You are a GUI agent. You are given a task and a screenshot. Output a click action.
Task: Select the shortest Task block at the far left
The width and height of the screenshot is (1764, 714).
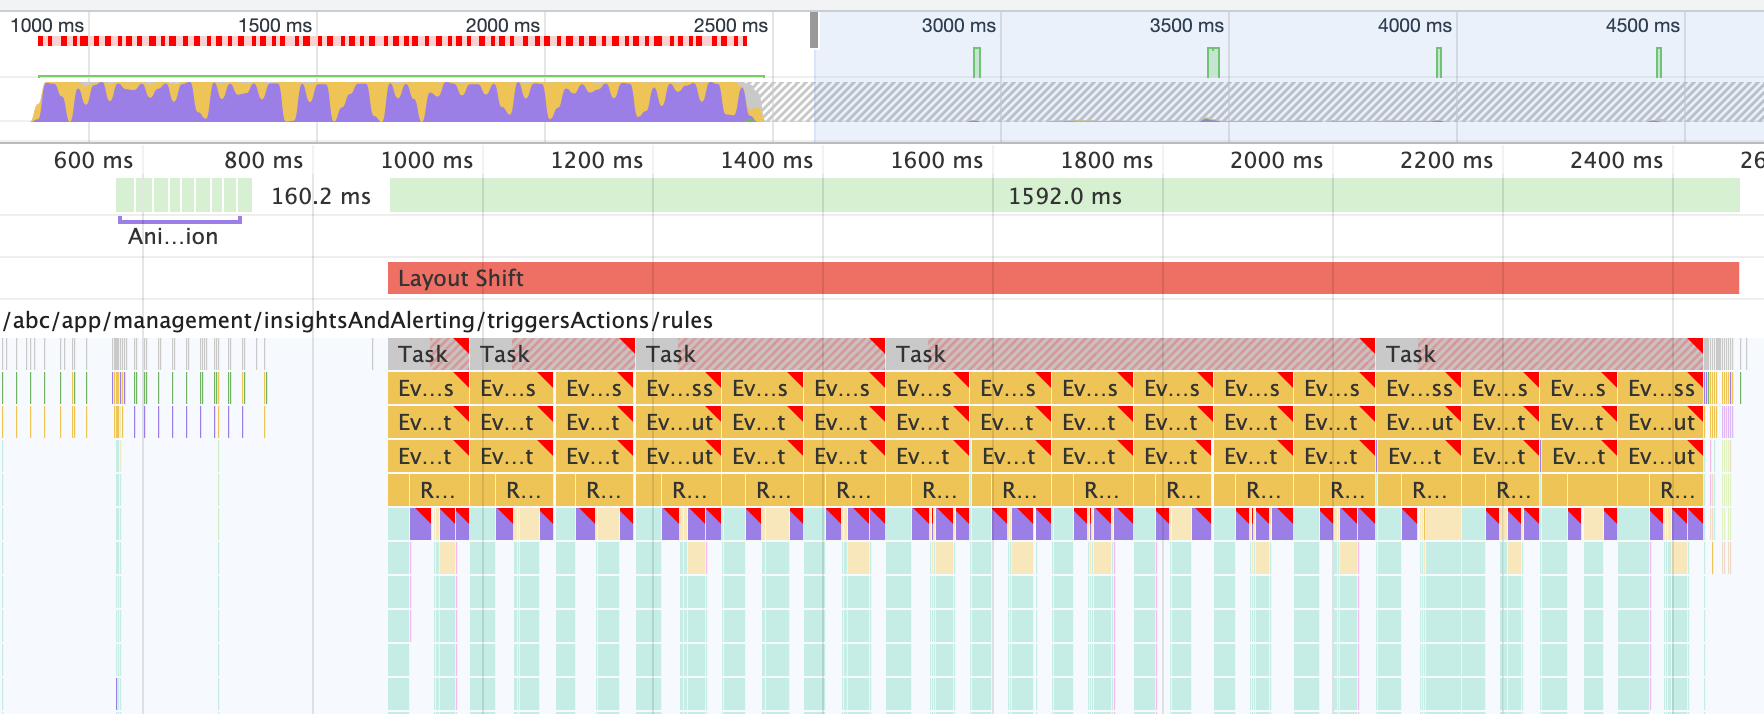tap(428, 354)
